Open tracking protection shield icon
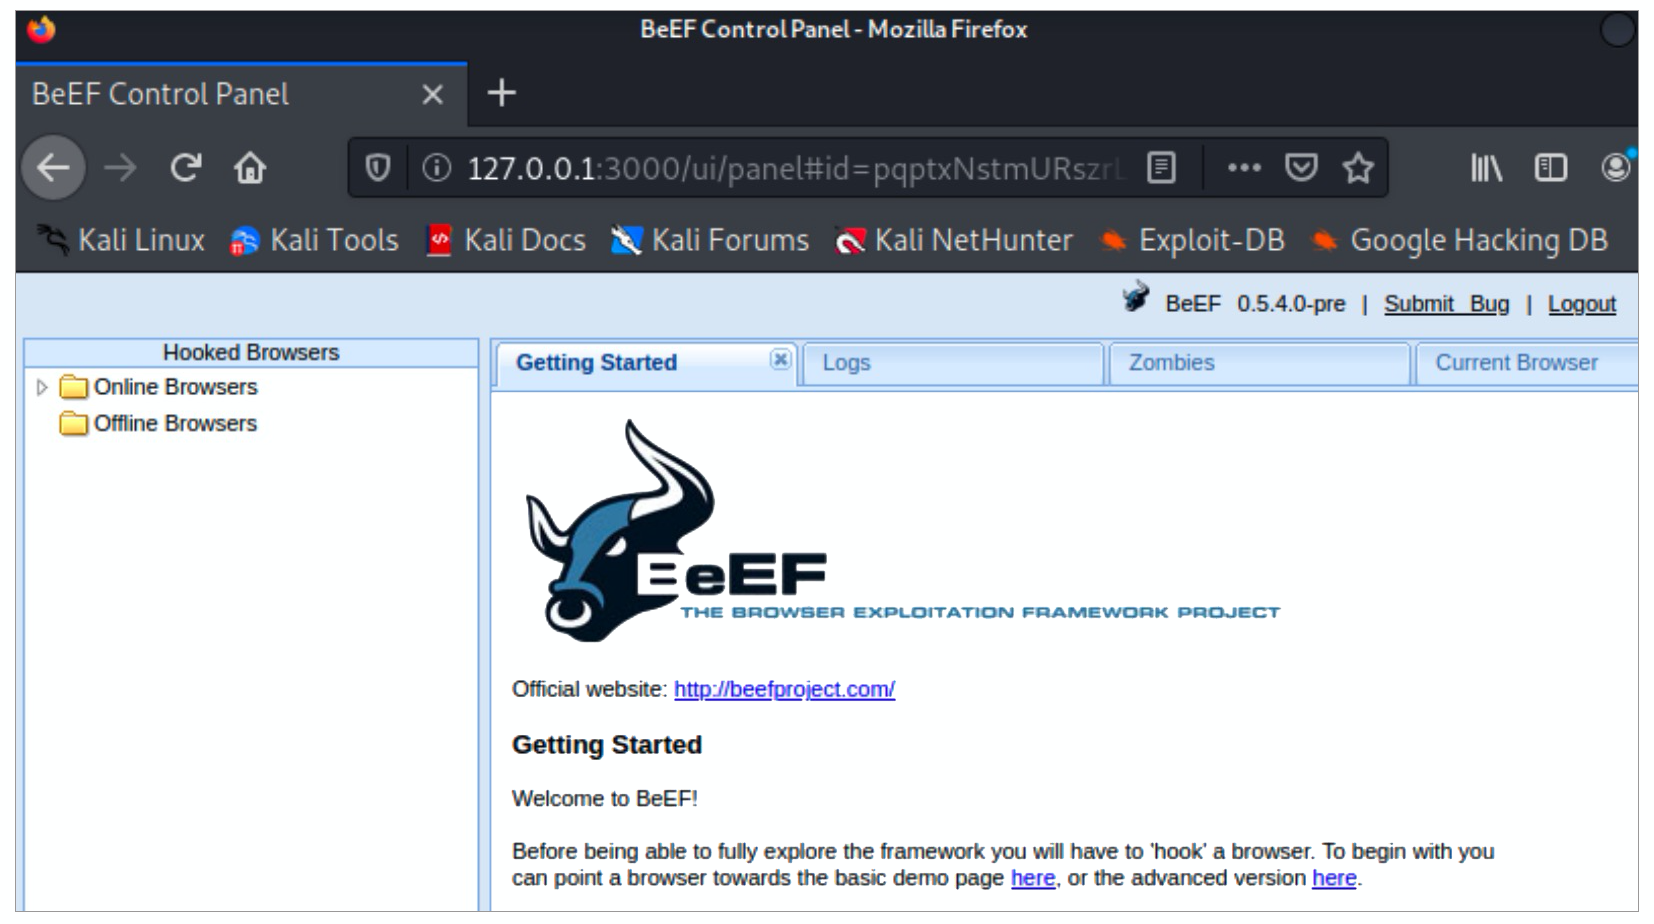 coord(378,168)
